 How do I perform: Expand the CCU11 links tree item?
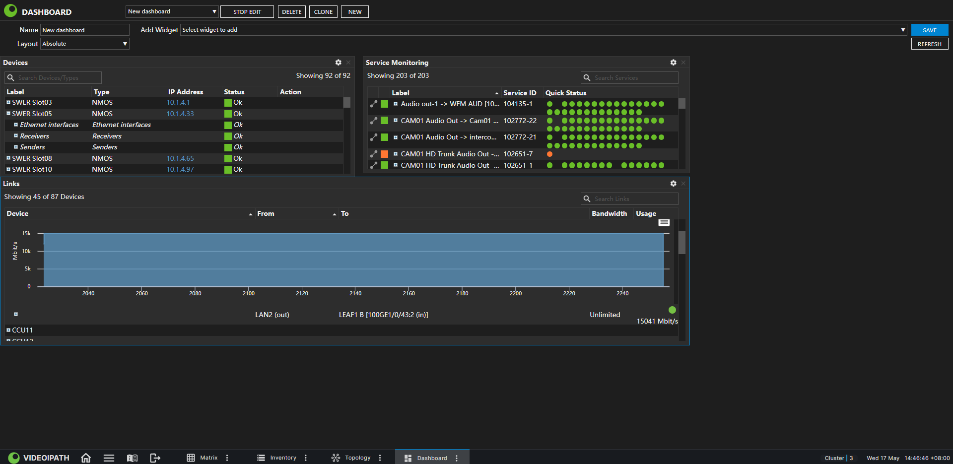[9, 330]
